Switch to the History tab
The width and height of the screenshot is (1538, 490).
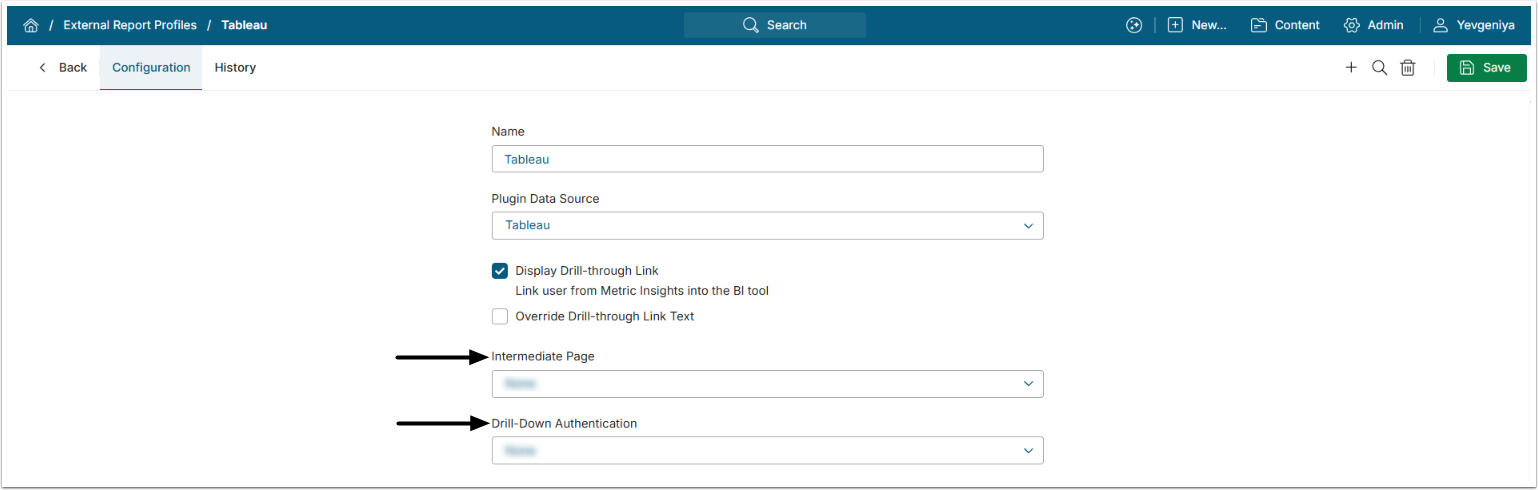(x=235, y=68)
